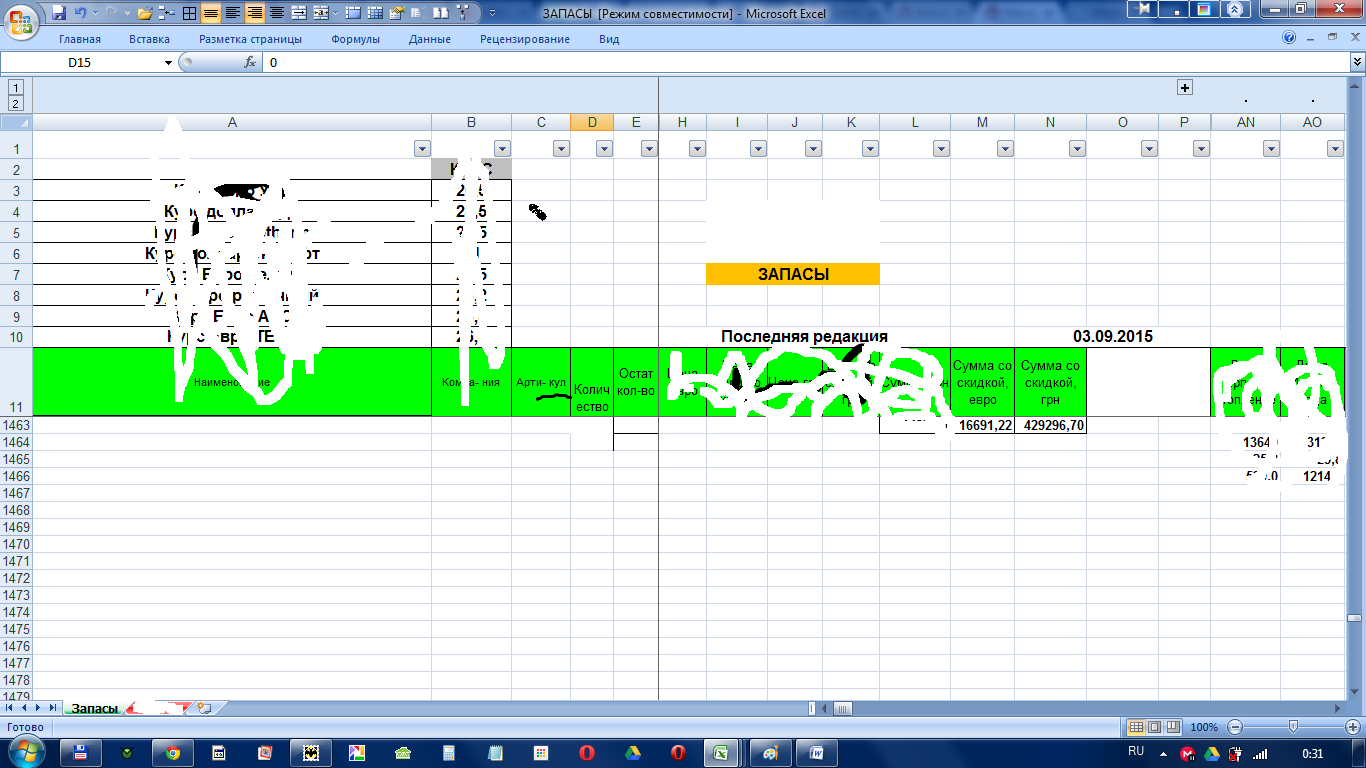Open the Формулы ribbon tab
The height and width of the screenshot is (768, 1366).
click(x=355, y=39)
